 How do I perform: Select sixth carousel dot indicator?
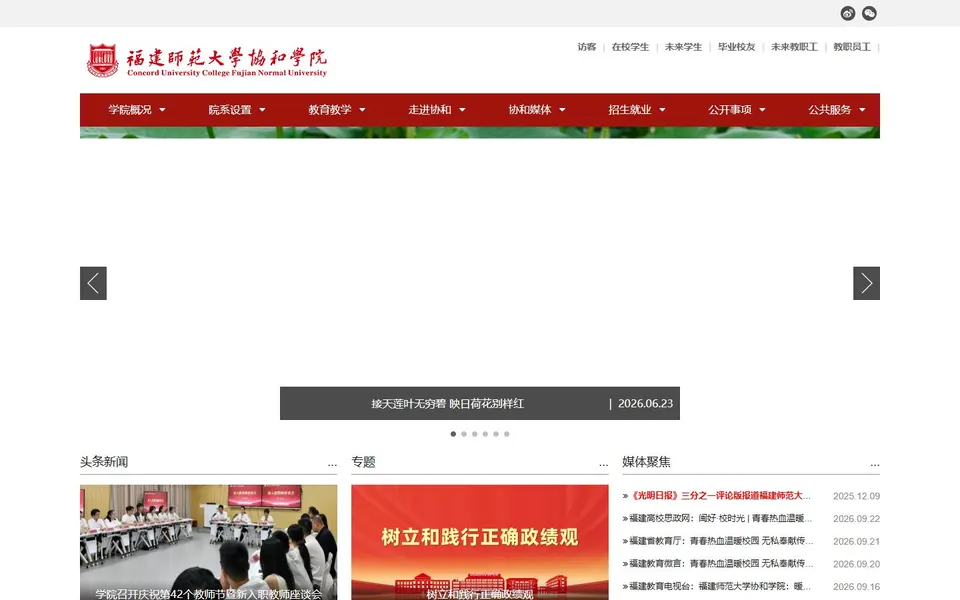[x=506, y=434]
